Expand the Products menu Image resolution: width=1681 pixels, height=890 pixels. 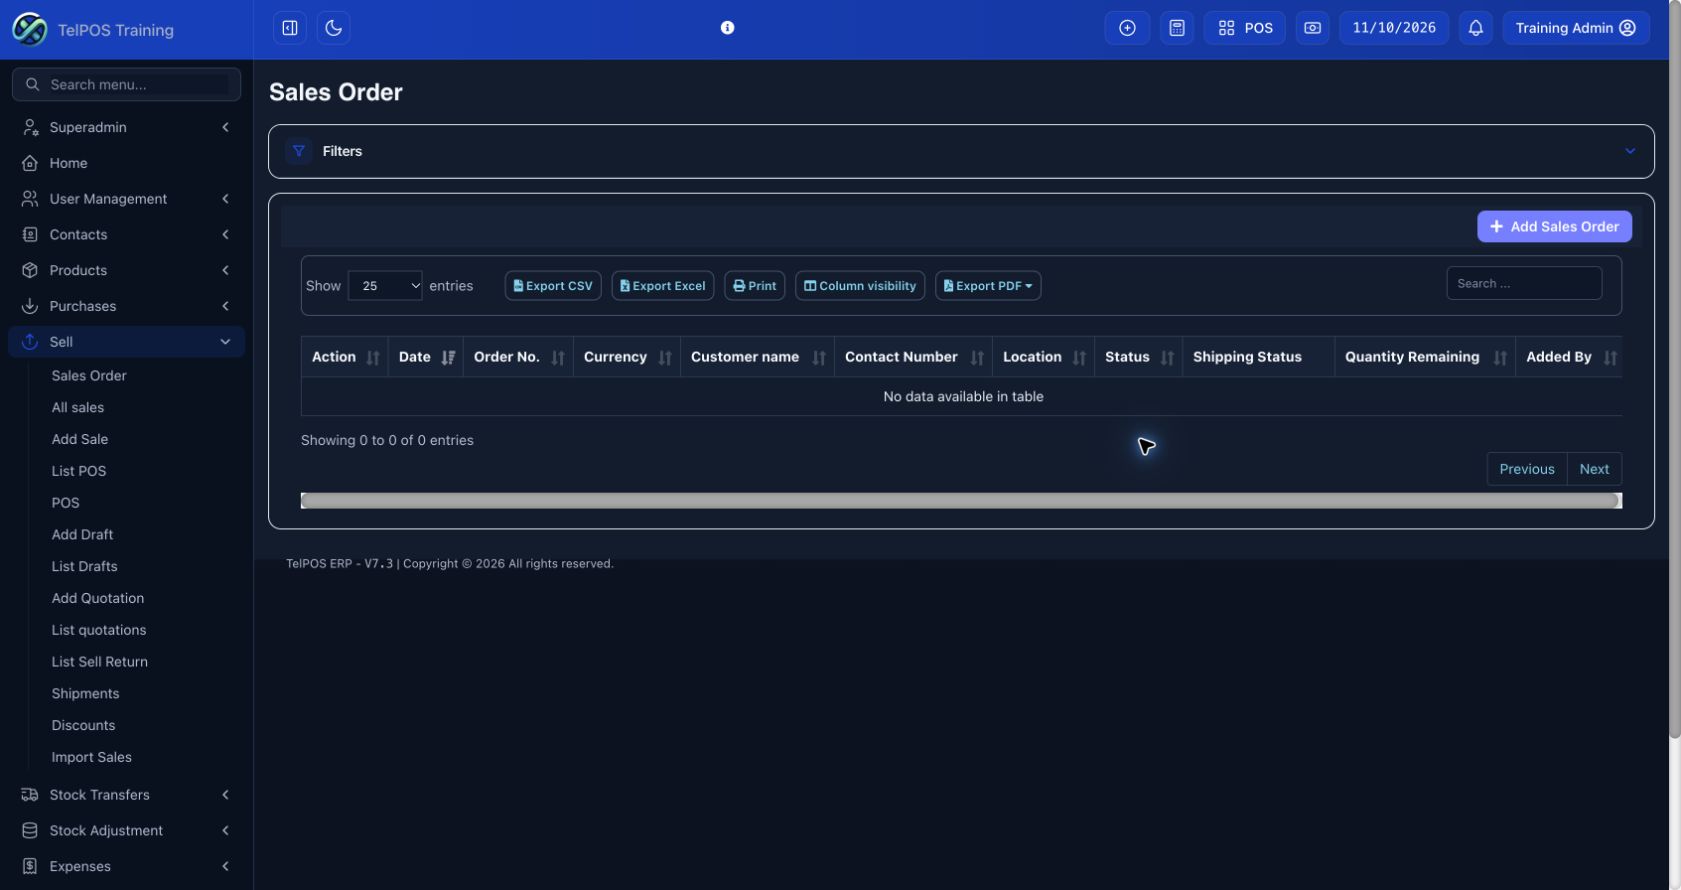pos(127,270)
